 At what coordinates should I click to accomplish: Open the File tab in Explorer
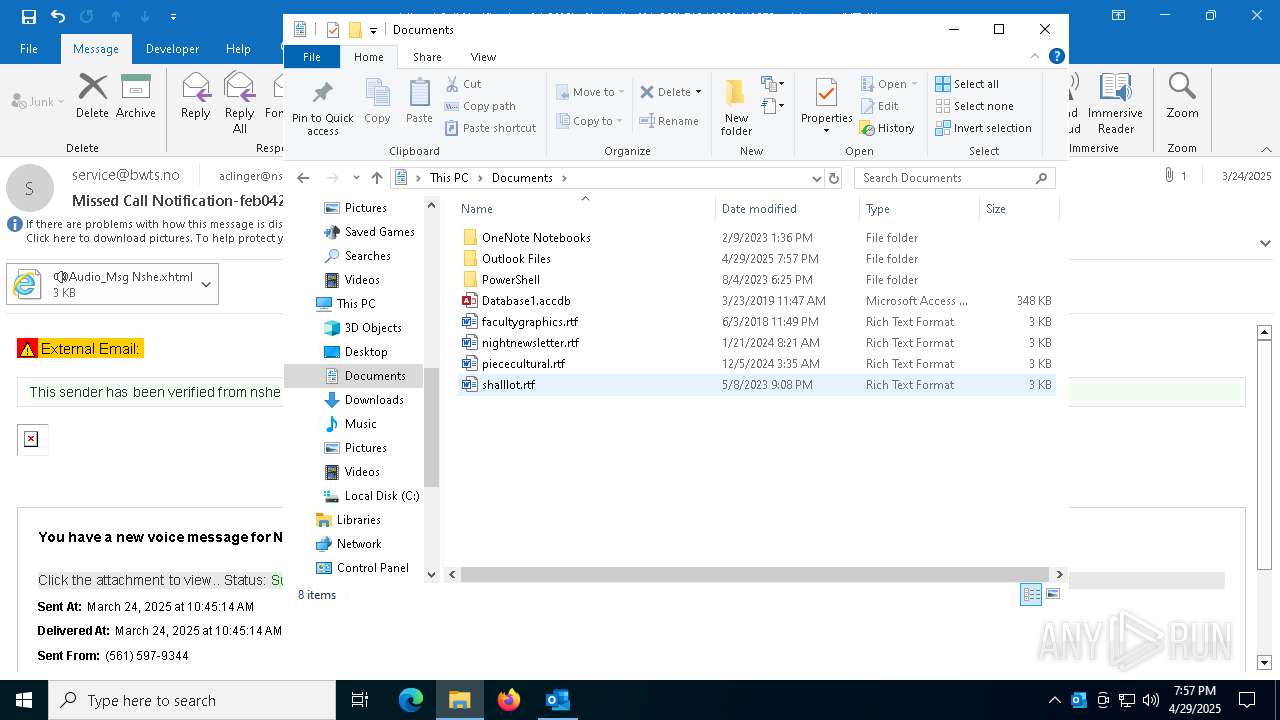click(312, 57)
